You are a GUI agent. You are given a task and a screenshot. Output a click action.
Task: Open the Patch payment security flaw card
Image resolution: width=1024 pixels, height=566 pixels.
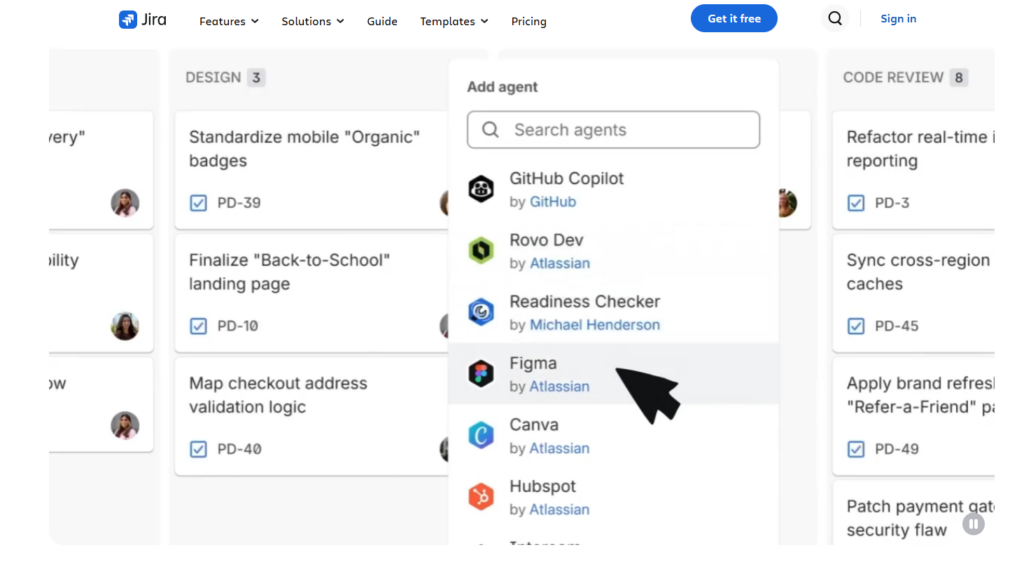[914, 512]
